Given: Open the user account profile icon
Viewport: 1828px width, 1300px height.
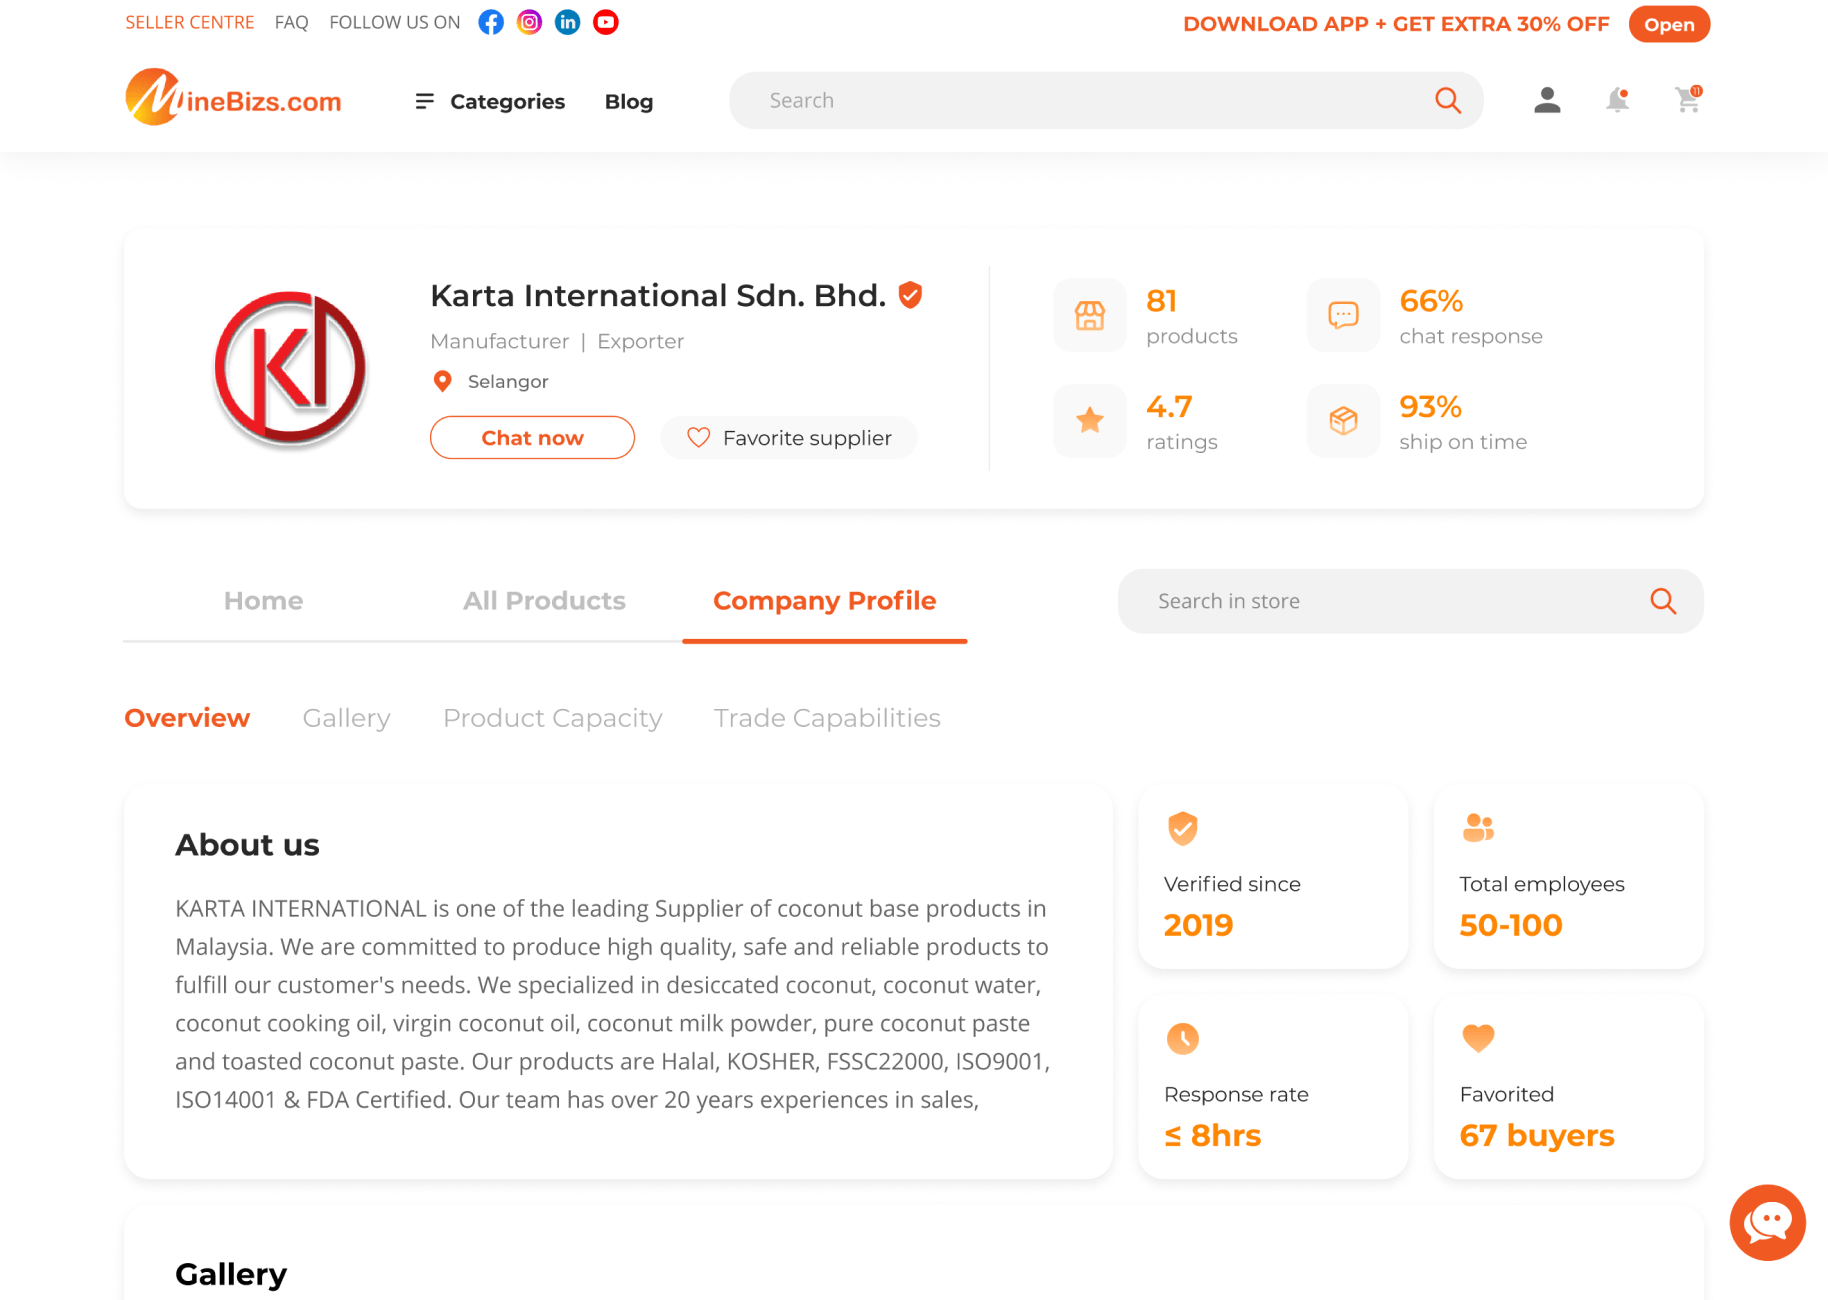Looking at the screenshot, I should point(1547,100).
